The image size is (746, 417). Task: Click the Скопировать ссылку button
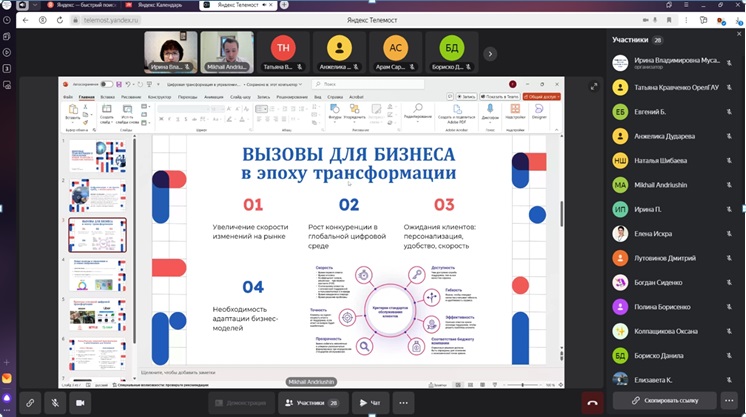pos(664,400)
